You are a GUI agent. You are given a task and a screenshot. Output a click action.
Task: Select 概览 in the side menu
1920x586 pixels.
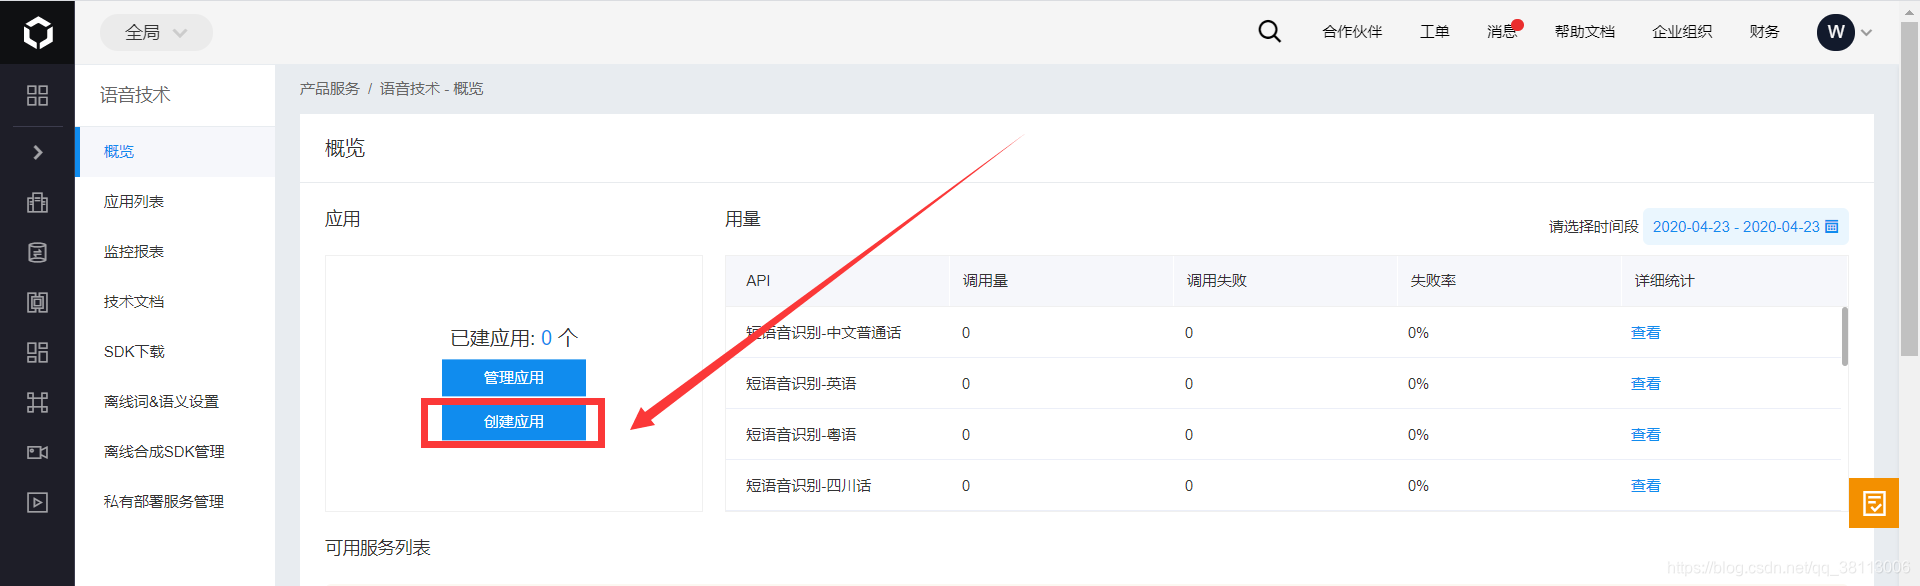(175, 152)
